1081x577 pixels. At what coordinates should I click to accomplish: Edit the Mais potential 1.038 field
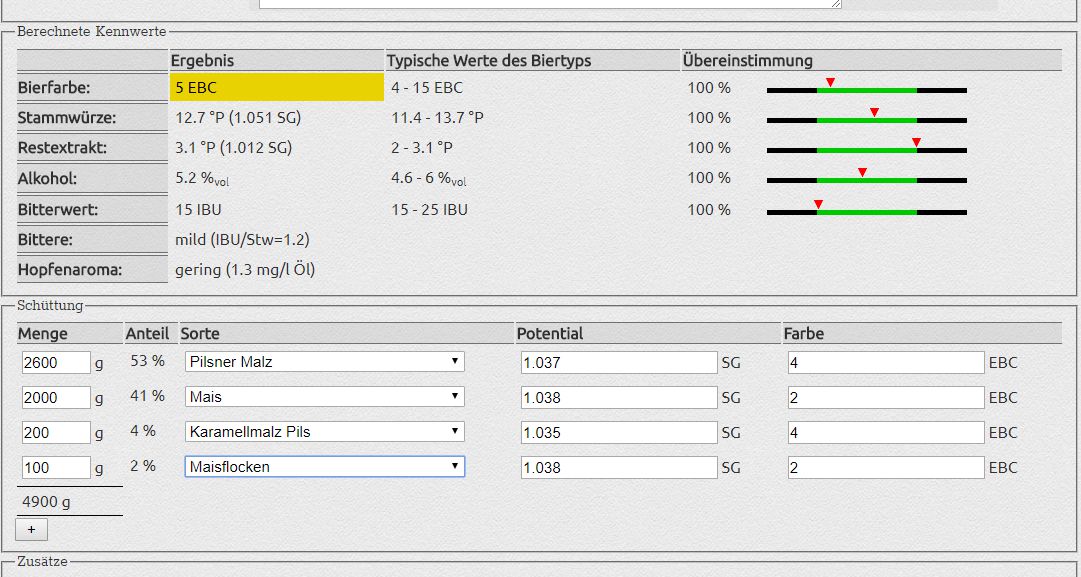point(618,398)
